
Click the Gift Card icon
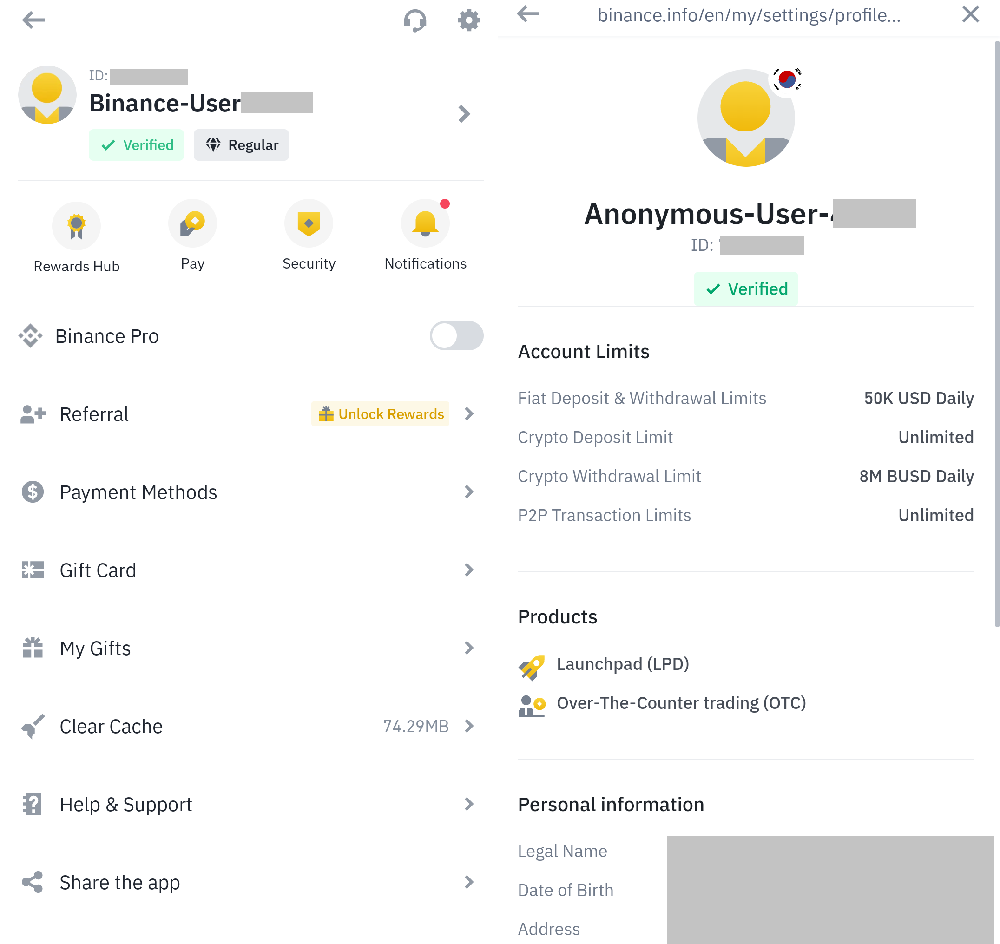[x=33, y=570]
